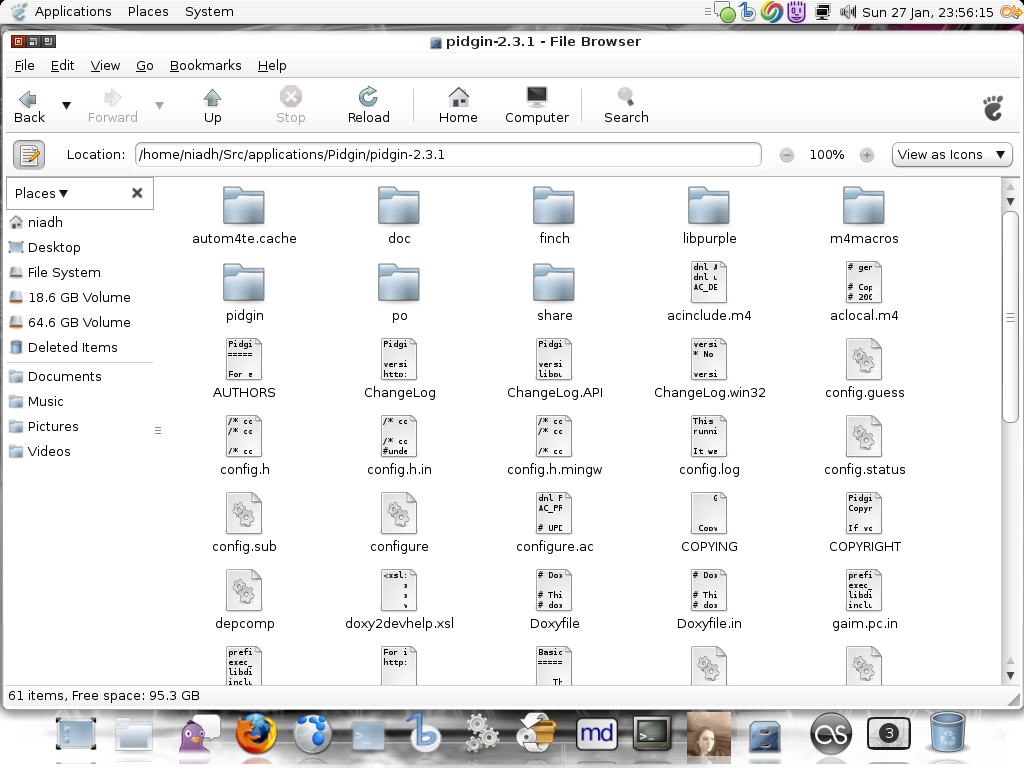The width and height of the screenshot is (1024, 768).
Task: Open the Help menu
Action: click(x=272, y=65)
